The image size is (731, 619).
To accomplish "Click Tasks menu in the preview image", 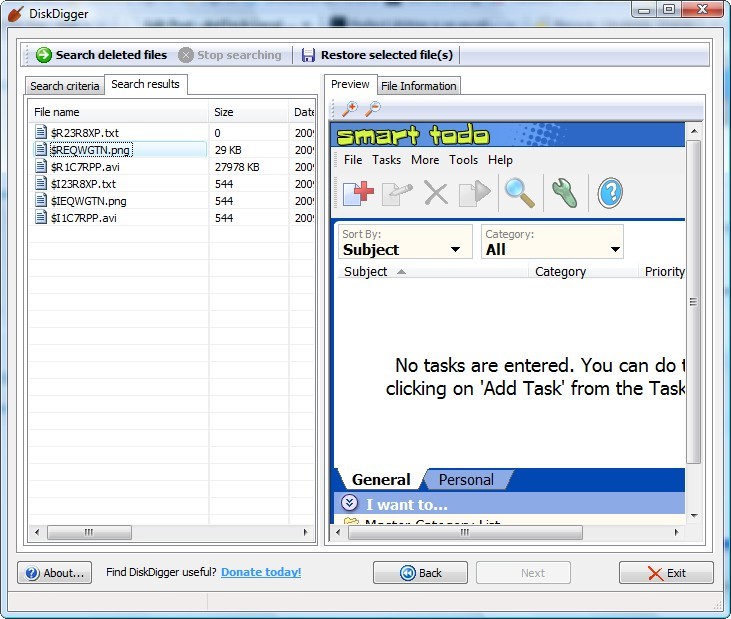I will (x=386, y=160).
